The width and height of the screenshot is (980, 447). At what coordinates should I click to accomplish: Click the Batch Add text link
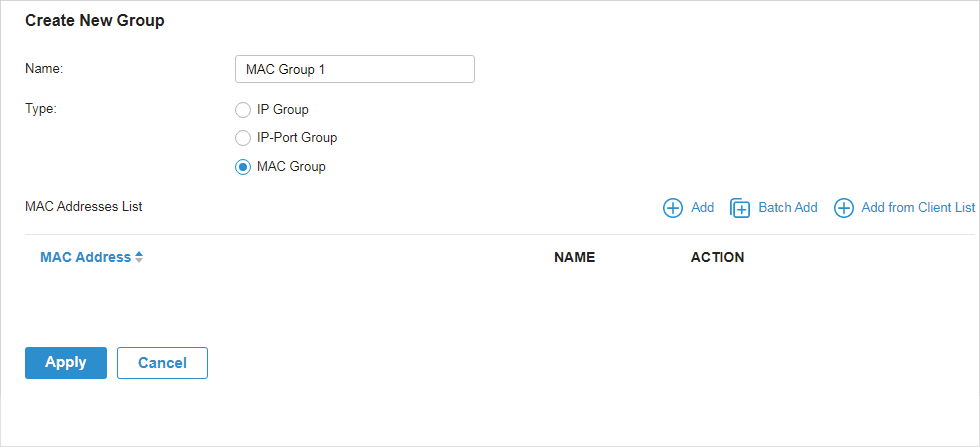(x=788, y=208)
